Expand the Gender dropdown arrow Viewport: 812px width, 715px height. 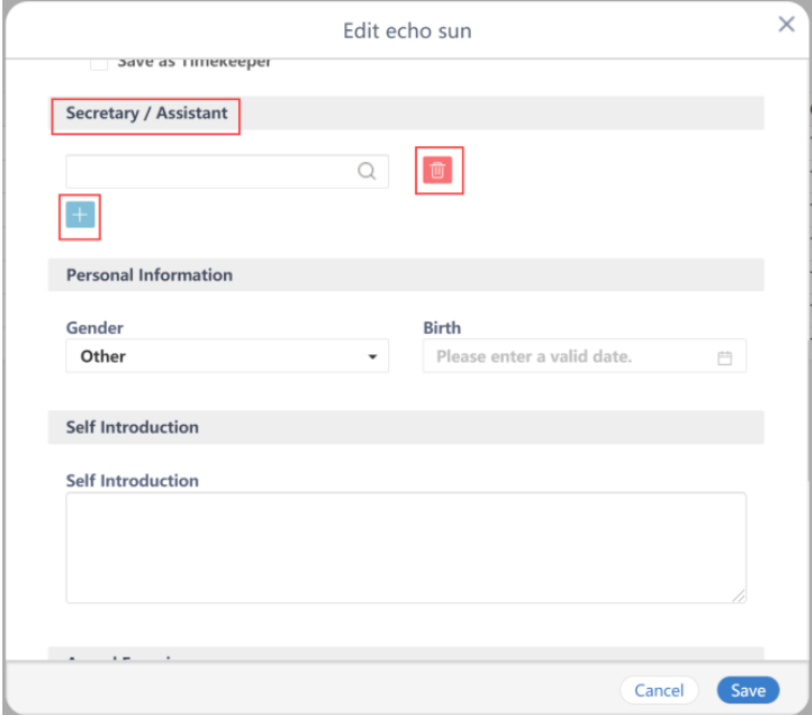point(372,357)
